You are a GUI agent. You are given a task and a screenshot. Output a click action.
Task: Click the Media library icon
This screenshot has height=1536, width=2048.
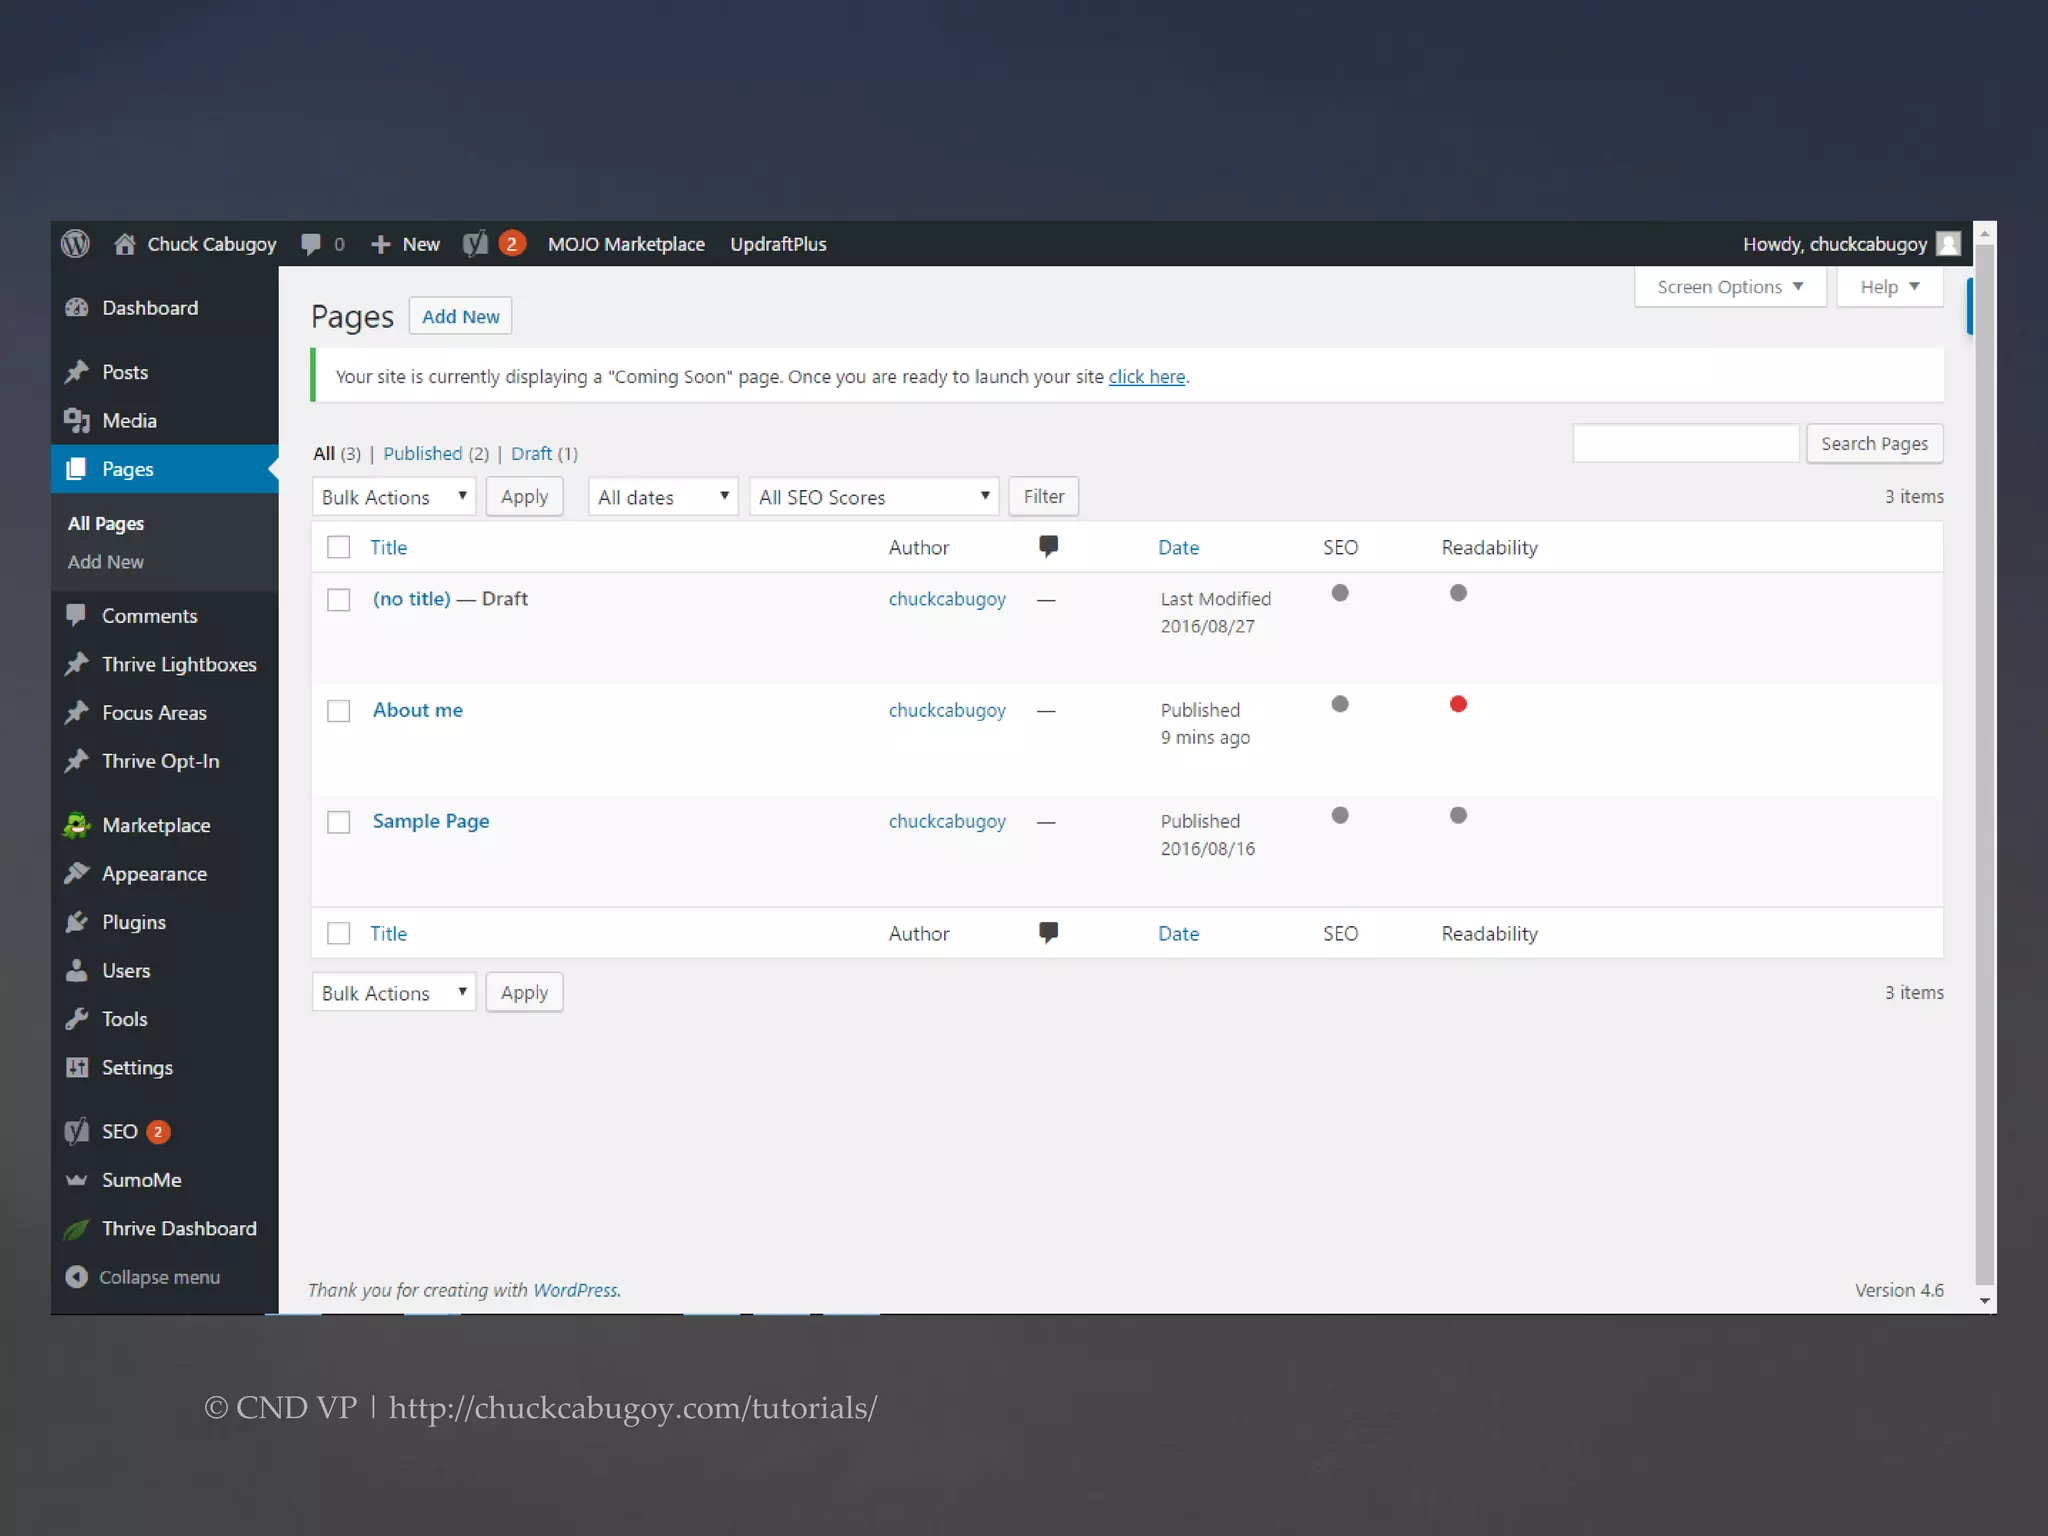[77, 421]
